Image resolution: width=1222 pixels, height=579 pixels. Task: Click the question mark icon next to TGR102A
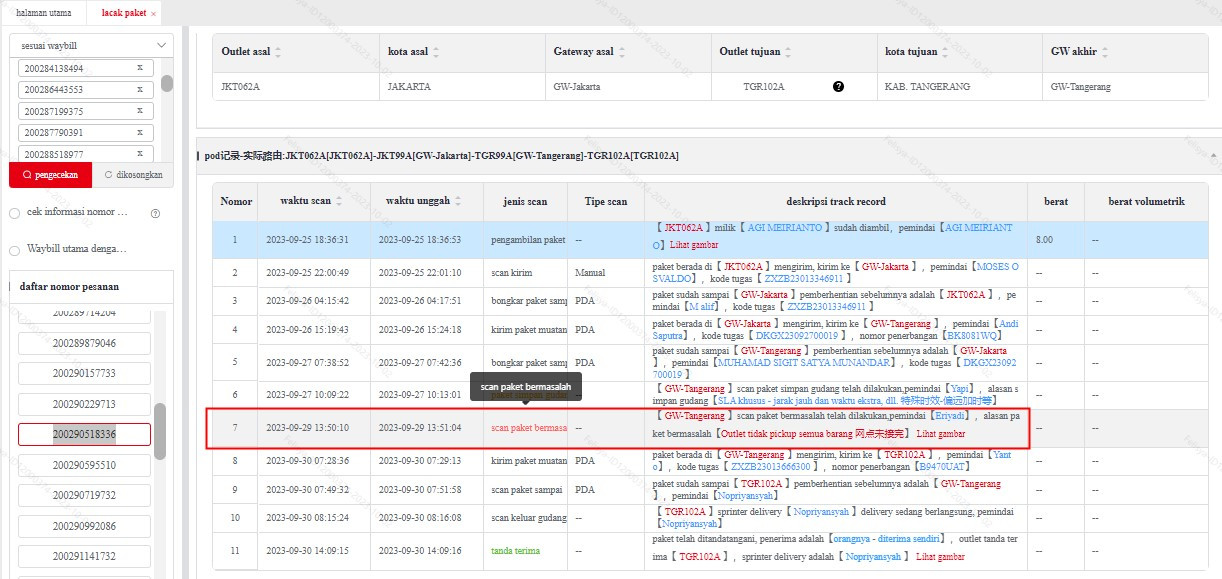838,87
